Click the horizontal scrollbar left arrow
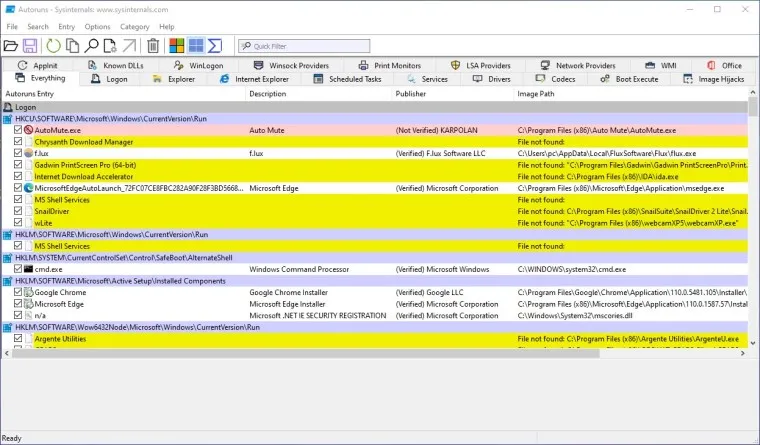 point(7,353)
